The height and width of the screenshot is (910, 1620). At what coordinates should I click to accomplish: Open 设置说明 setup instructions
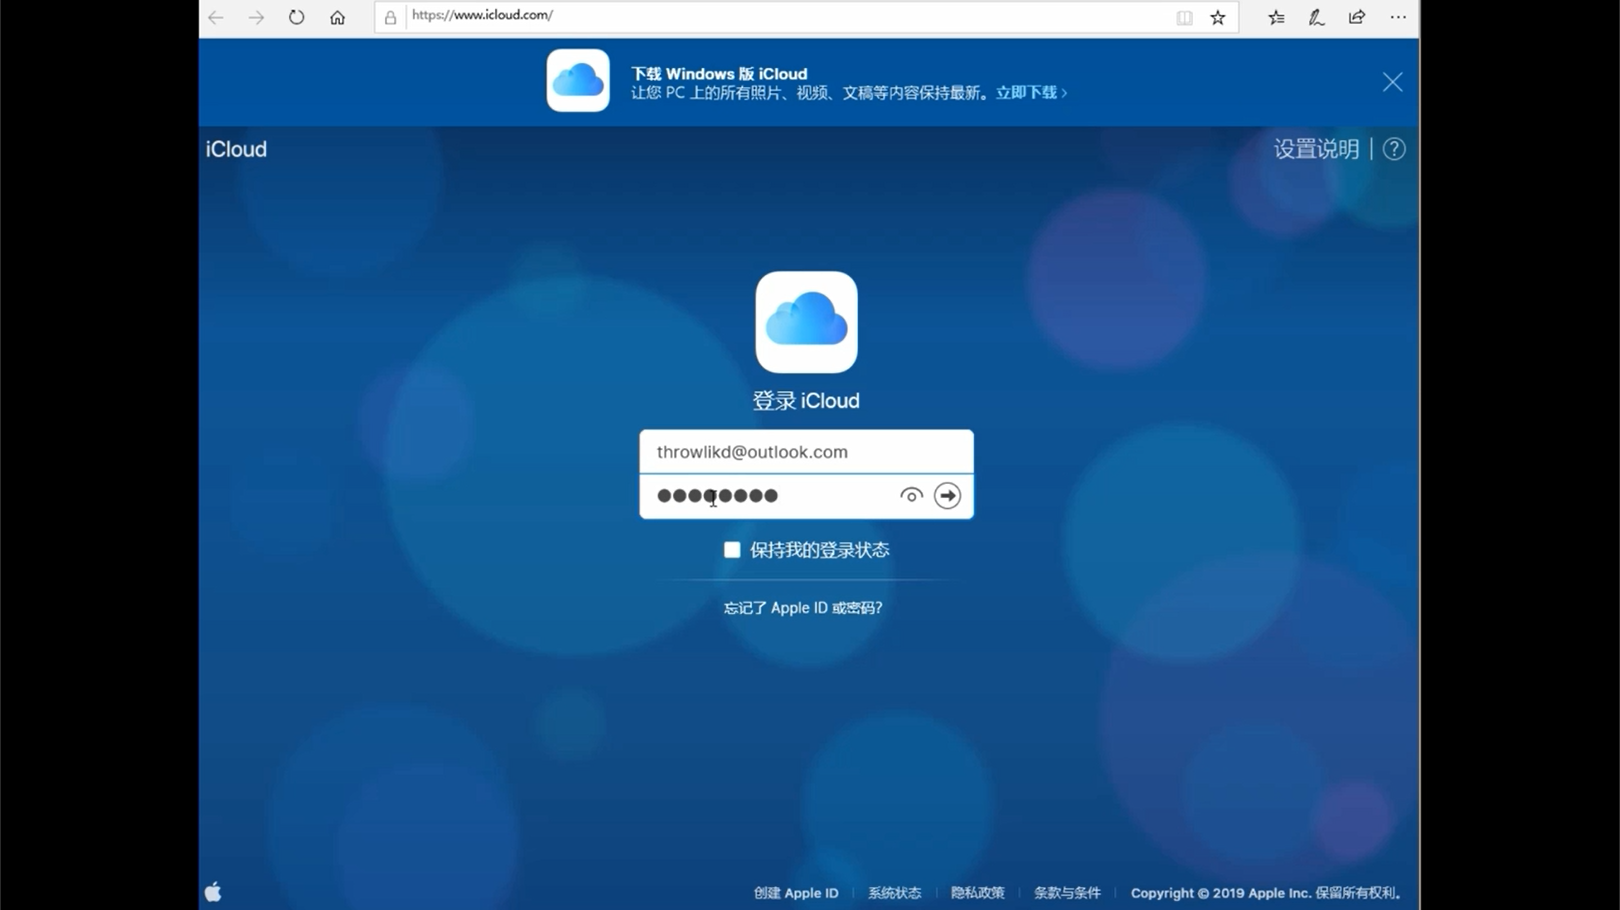(1316, 149)
